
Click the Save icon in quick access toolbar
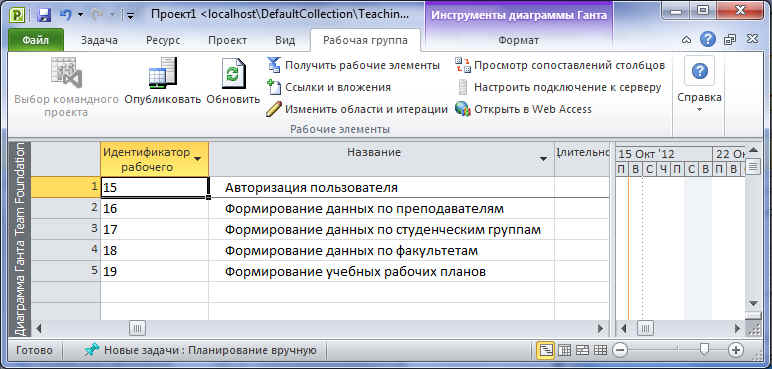(45, 15)
